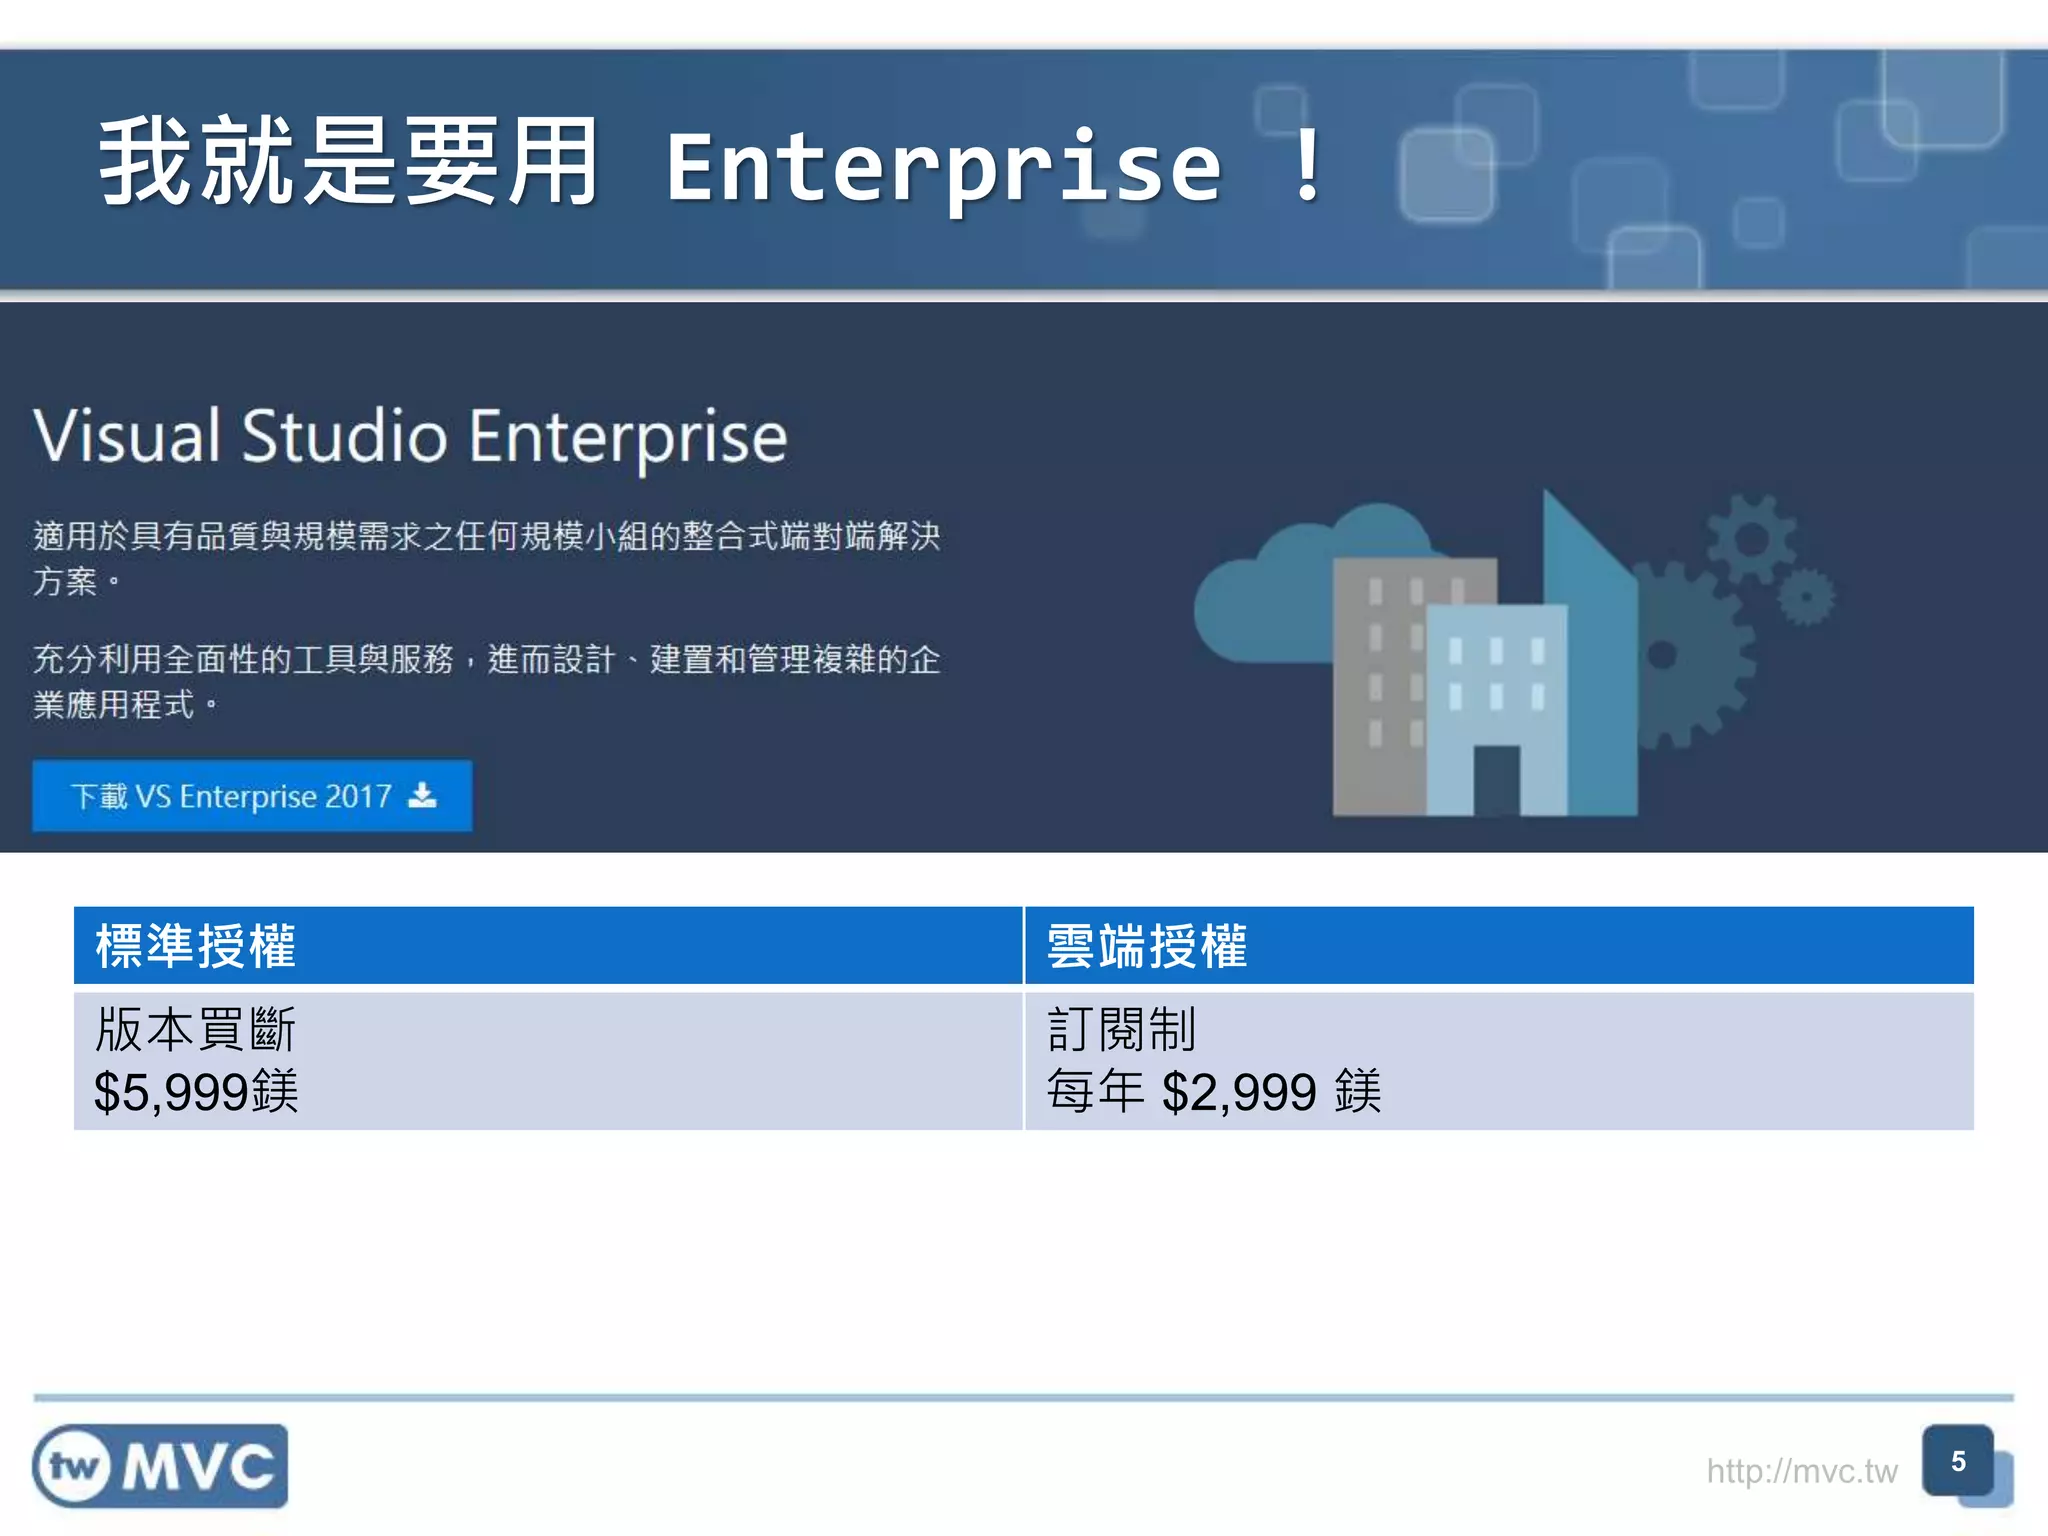Click the twMVC logo
Screen dimensions: 2048x1536
tap(160, 1466)
